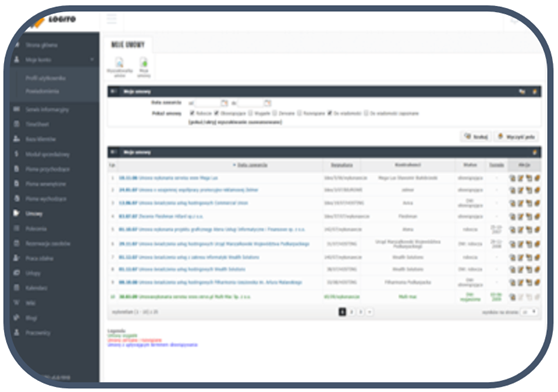Image resolution: width=558 pixels, height=392 pixels.
Task: Click the dollar icon for Moduł sprzedażowy
Action: [17, 154]
